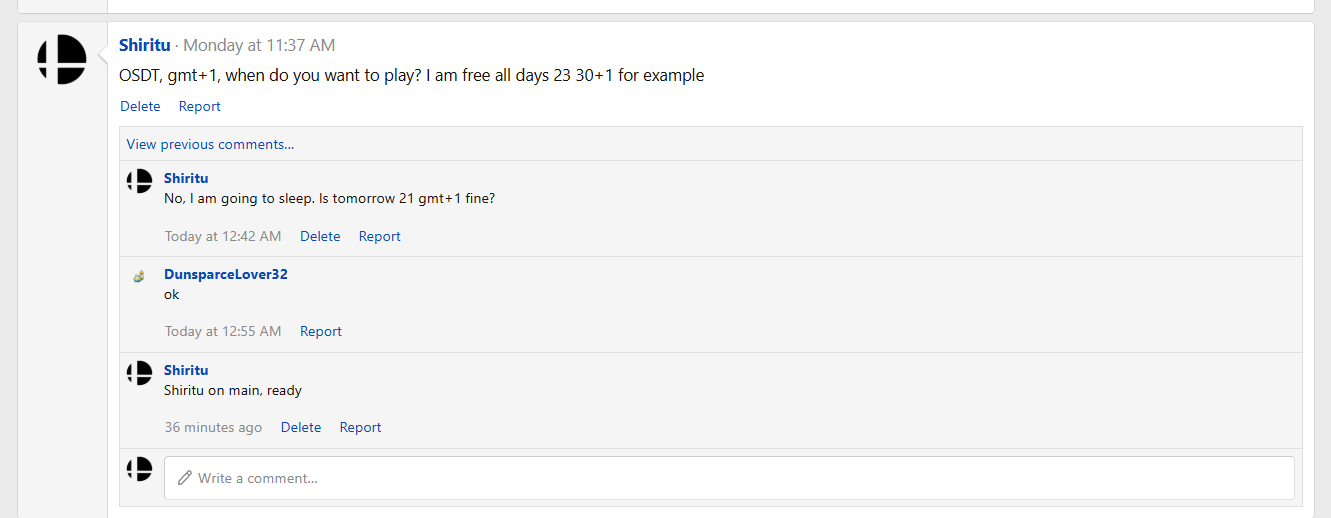
Task: Delete the 12:42 AM comment
Action: [x=320, y=236]
